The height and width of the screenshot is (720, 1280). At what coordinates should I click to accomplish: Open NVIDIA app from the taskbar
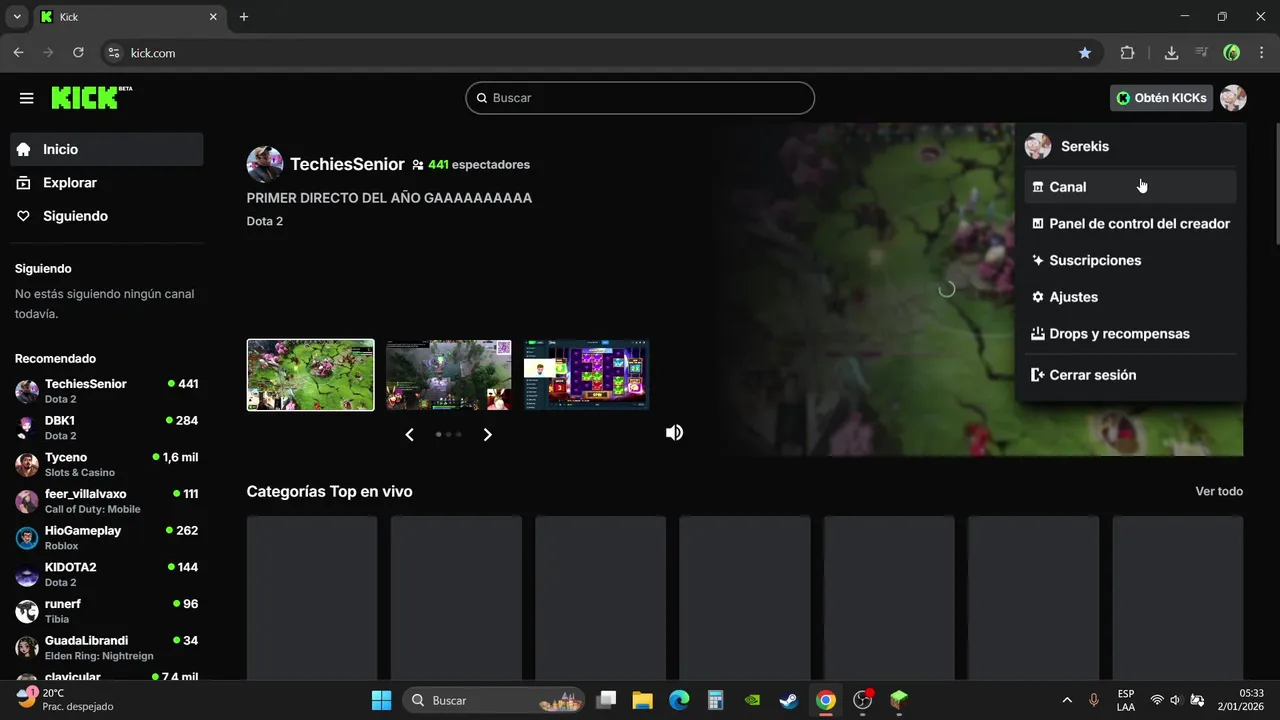coord(752,700)
